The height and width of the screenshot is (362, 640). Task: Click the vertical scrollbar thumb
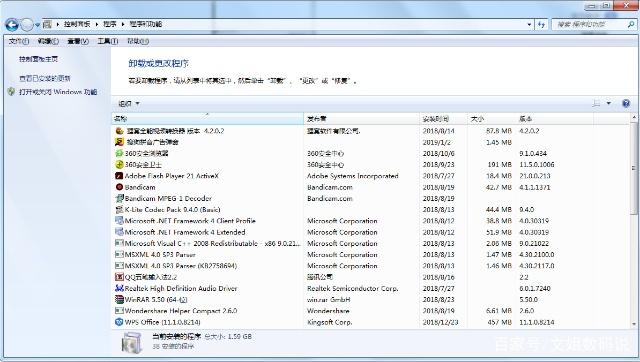(634, 168)
